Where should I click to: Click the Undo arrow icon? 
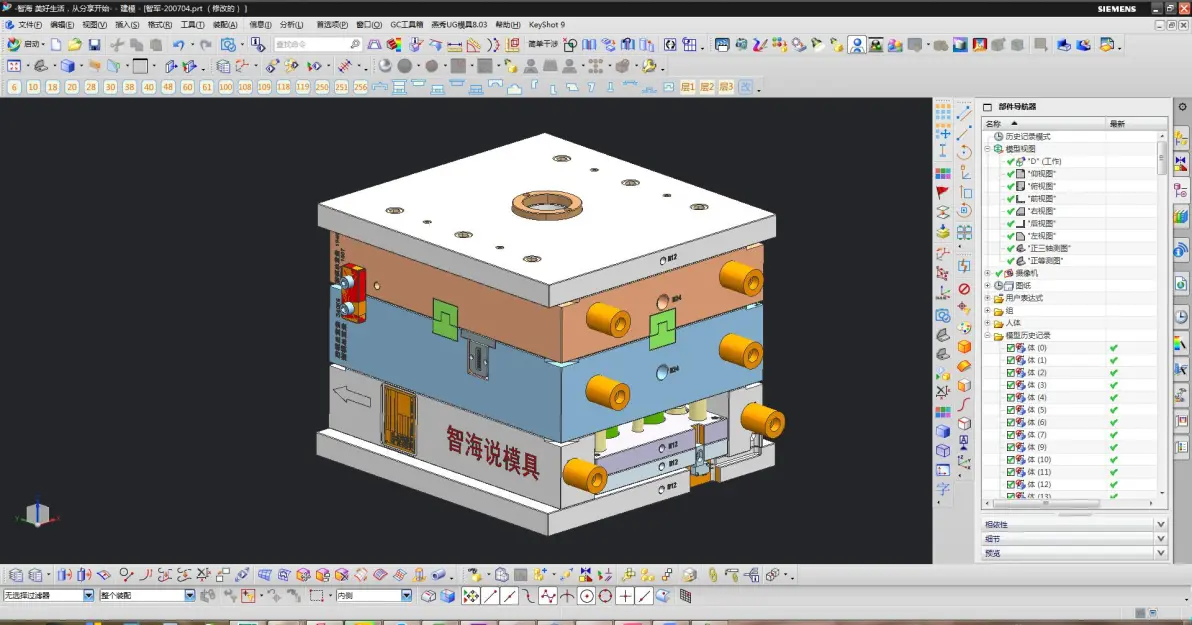pyautogui.click(x=179, y=45)
